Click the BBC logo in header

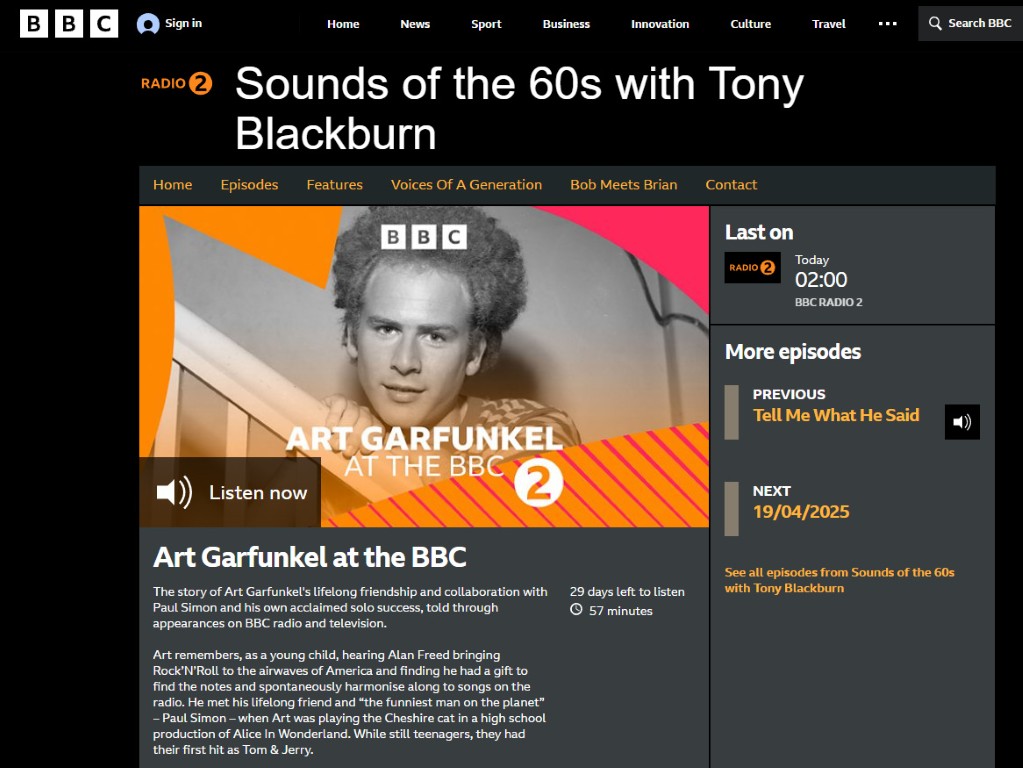[x=69, y=23]
